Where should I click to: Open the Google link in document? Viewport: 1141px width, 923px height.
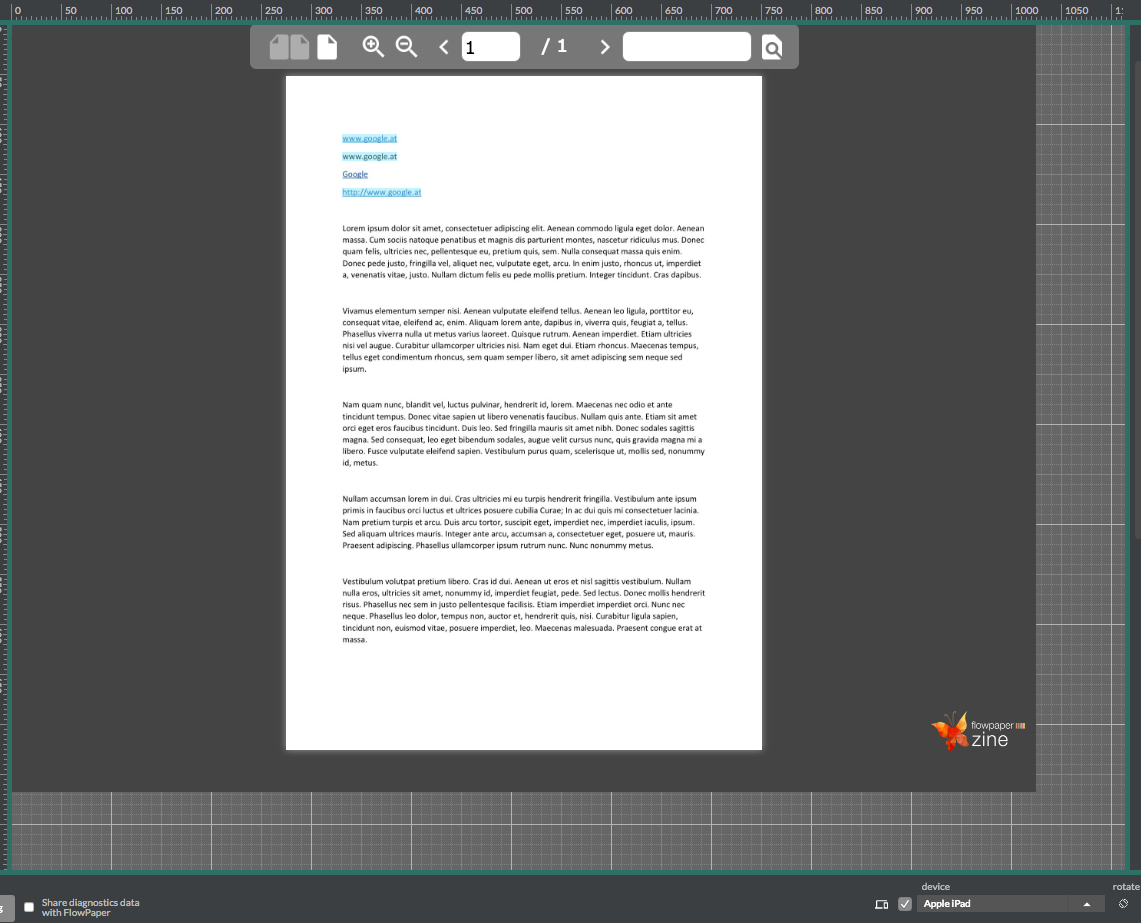click(355, 175)
